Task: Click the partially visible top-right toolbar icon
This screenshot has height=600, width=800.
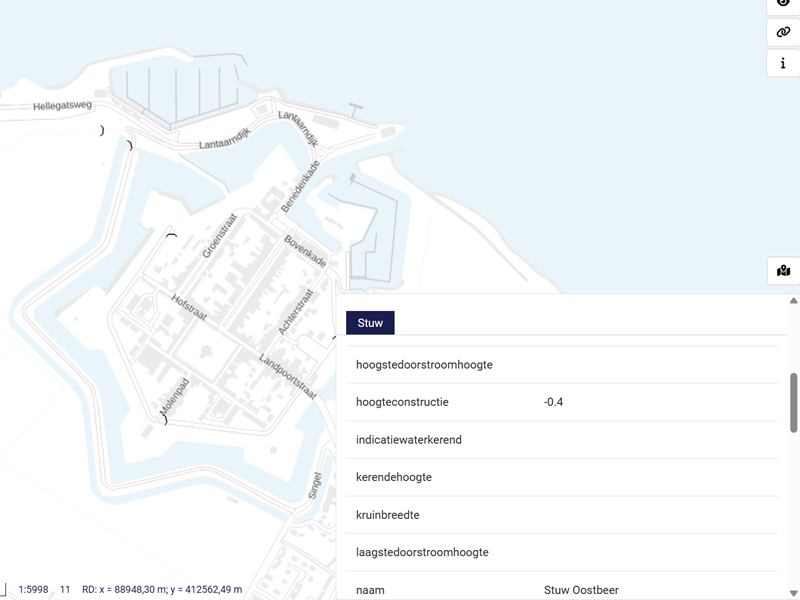Action: pos(783,5)
